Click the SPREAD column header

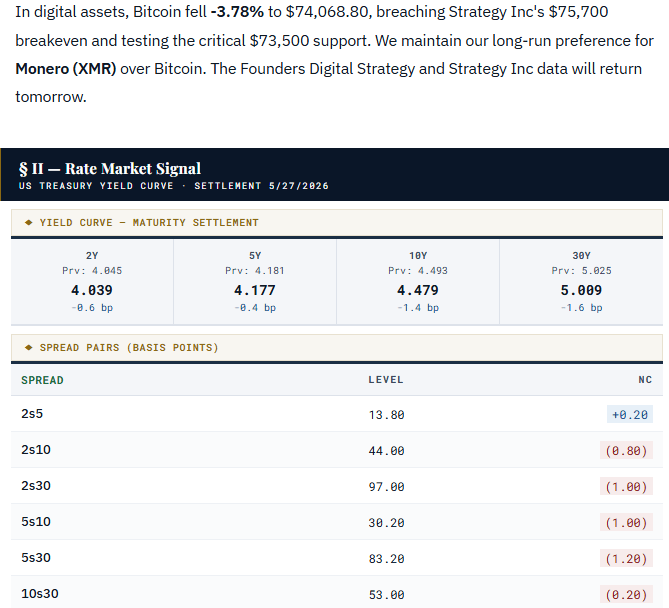[42, 380]
